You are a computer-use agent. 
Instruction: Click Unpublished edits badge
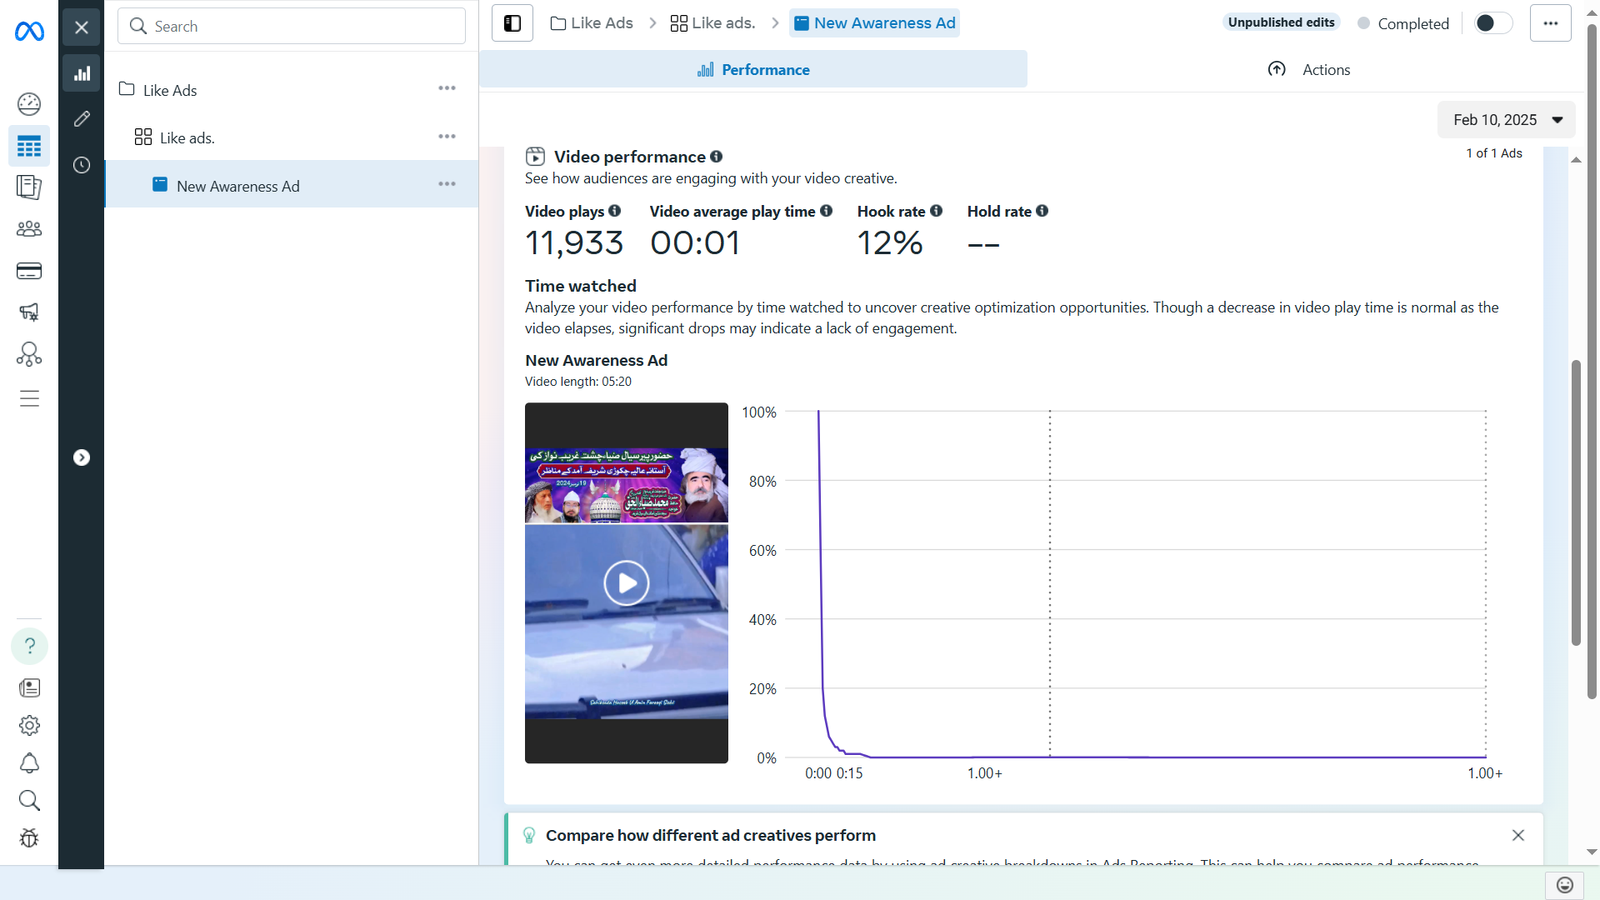coord(1281,22)
